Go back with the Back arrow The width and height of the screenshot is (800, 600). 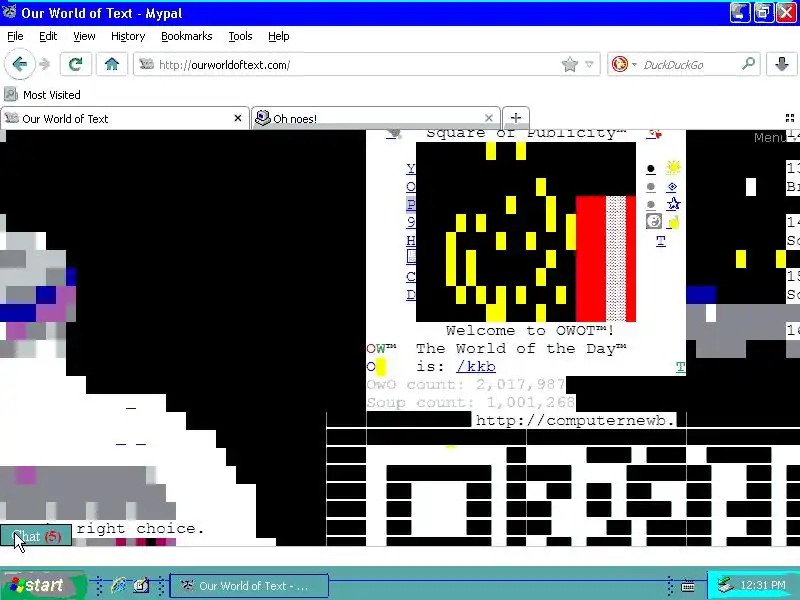[x=19, y=64]
